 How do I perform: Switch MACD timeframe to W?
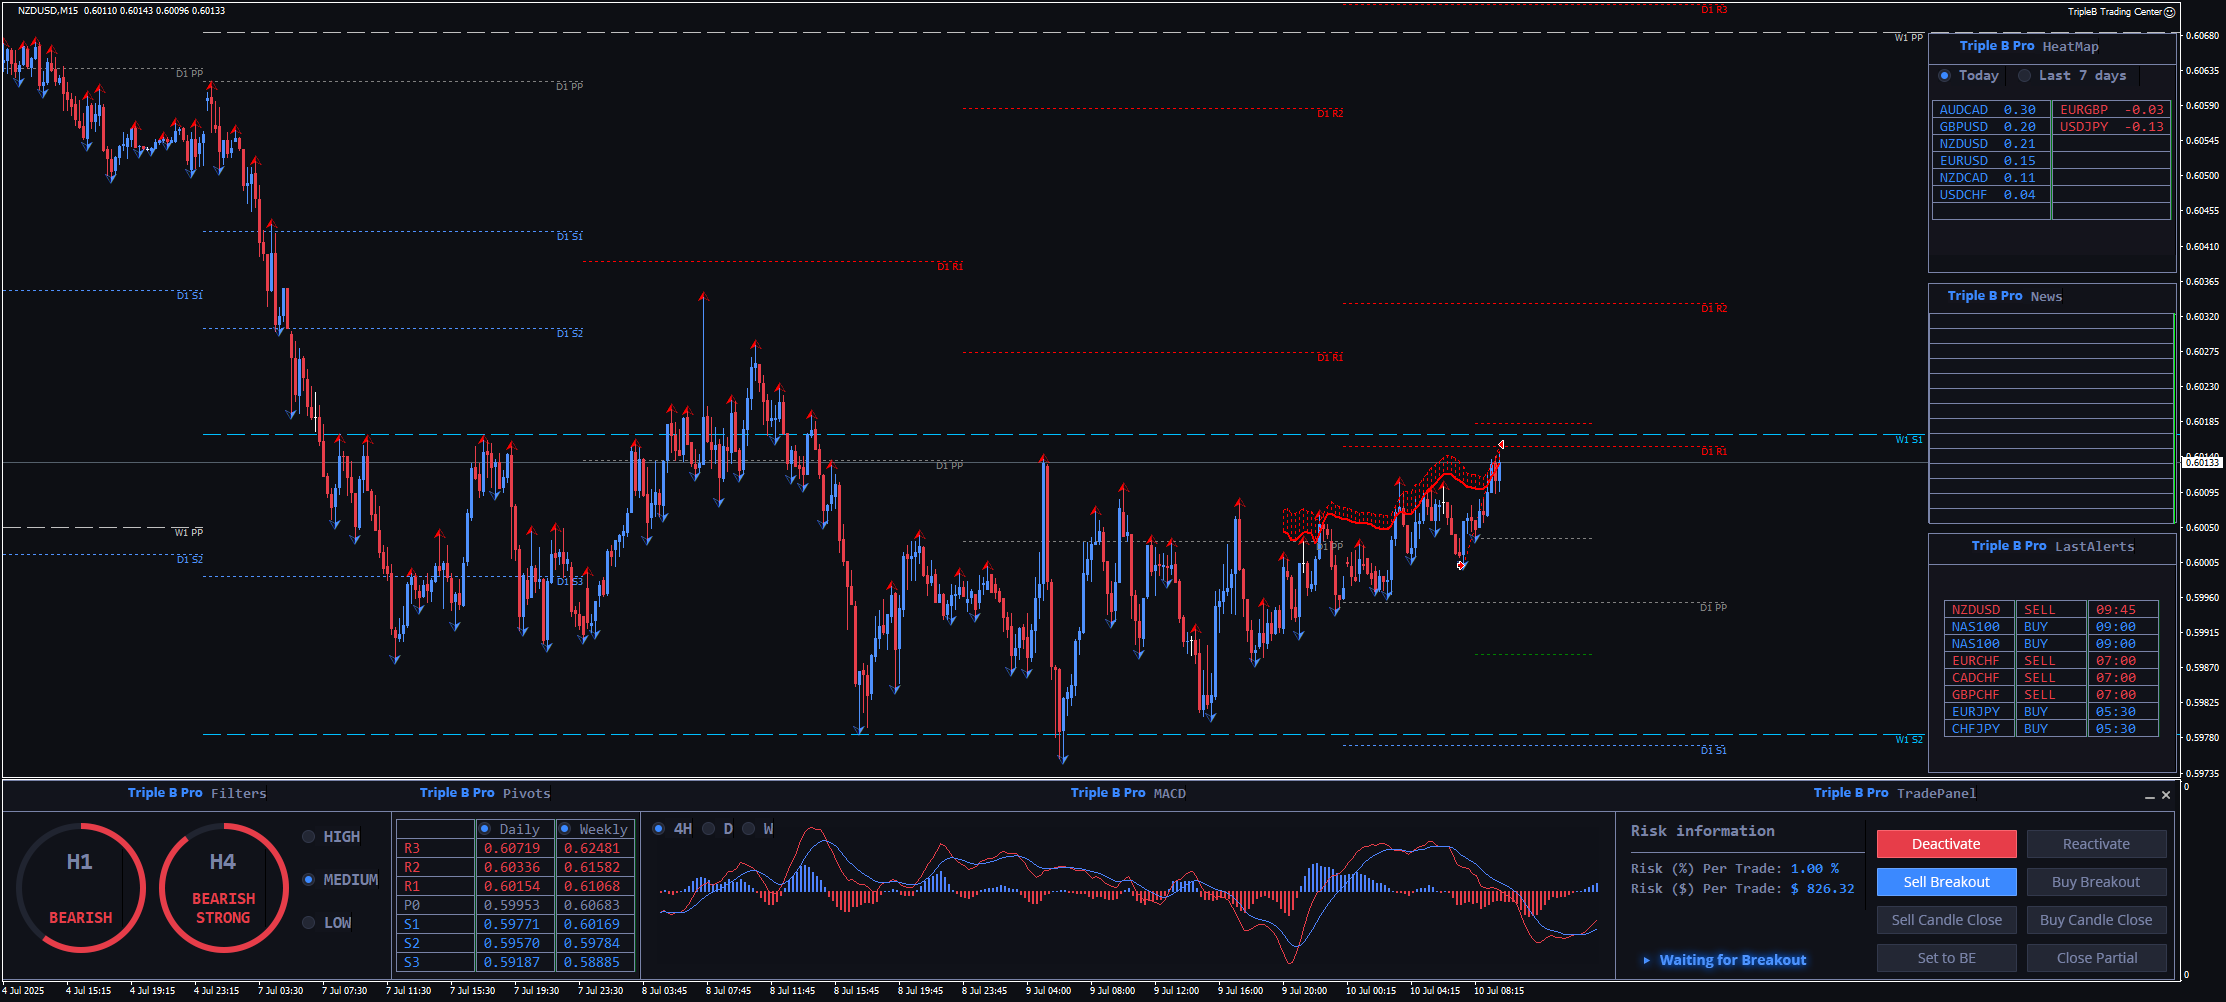pyautogui.click(x=749, y=829)
